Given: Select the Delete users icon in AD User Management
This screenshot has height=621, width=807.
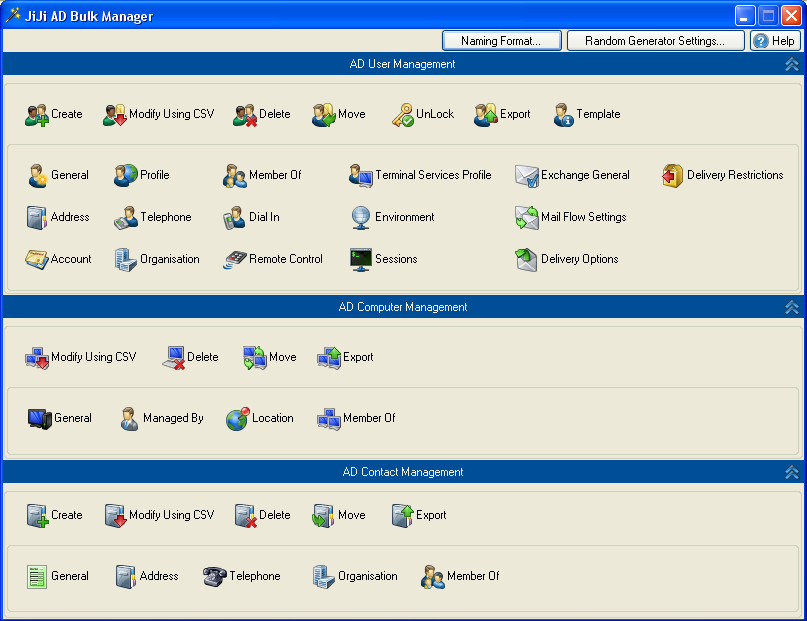Looking at the screenshot, I should [x=245, y=115].
